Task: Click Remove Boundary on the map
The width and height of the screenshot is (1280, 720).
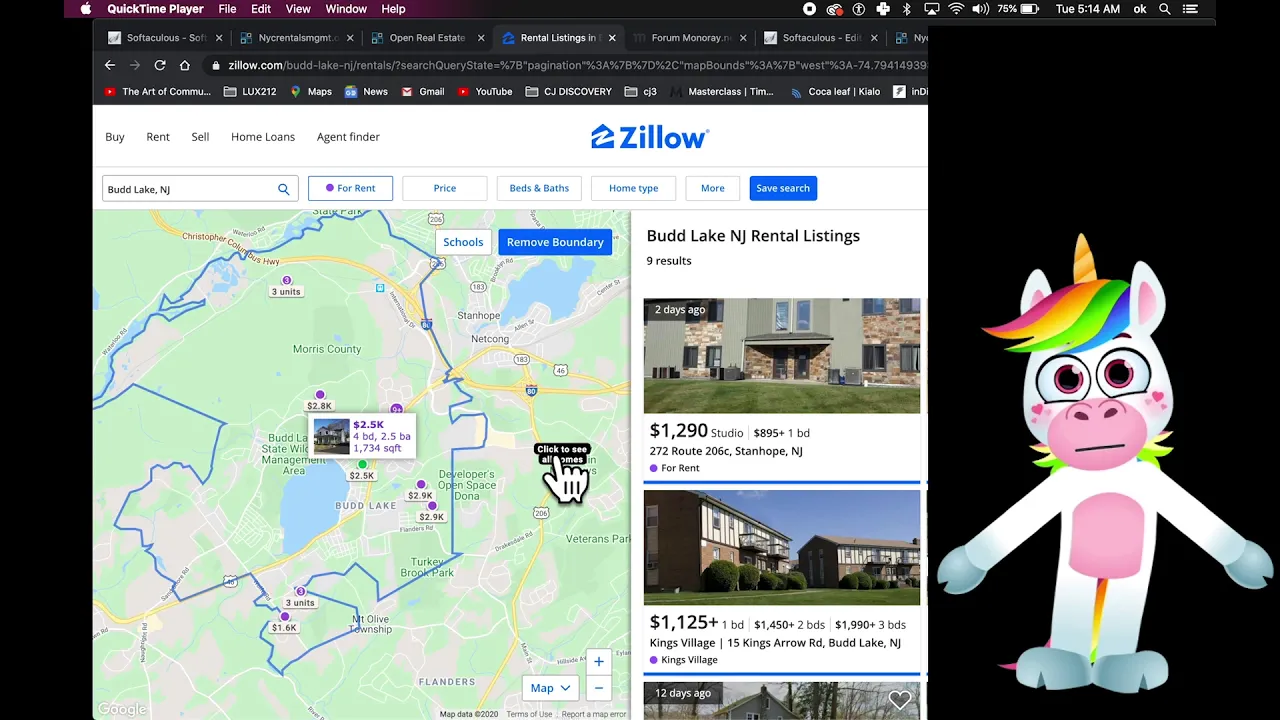Action: point(555,242)
